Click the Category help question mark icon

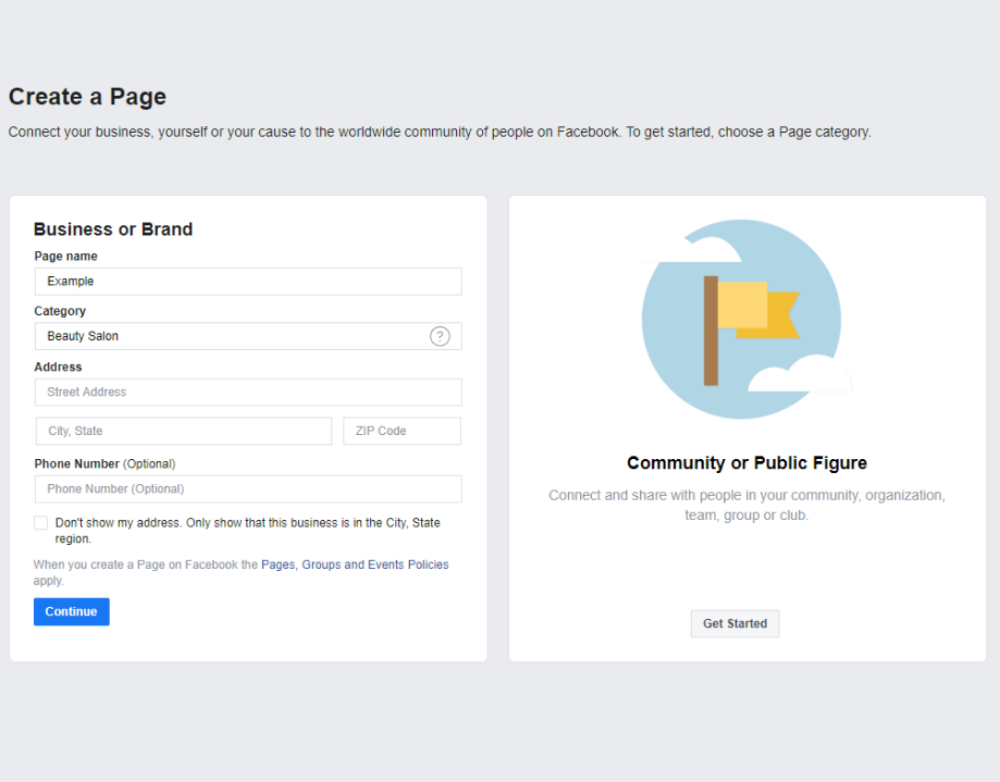(x=440, y=336)
